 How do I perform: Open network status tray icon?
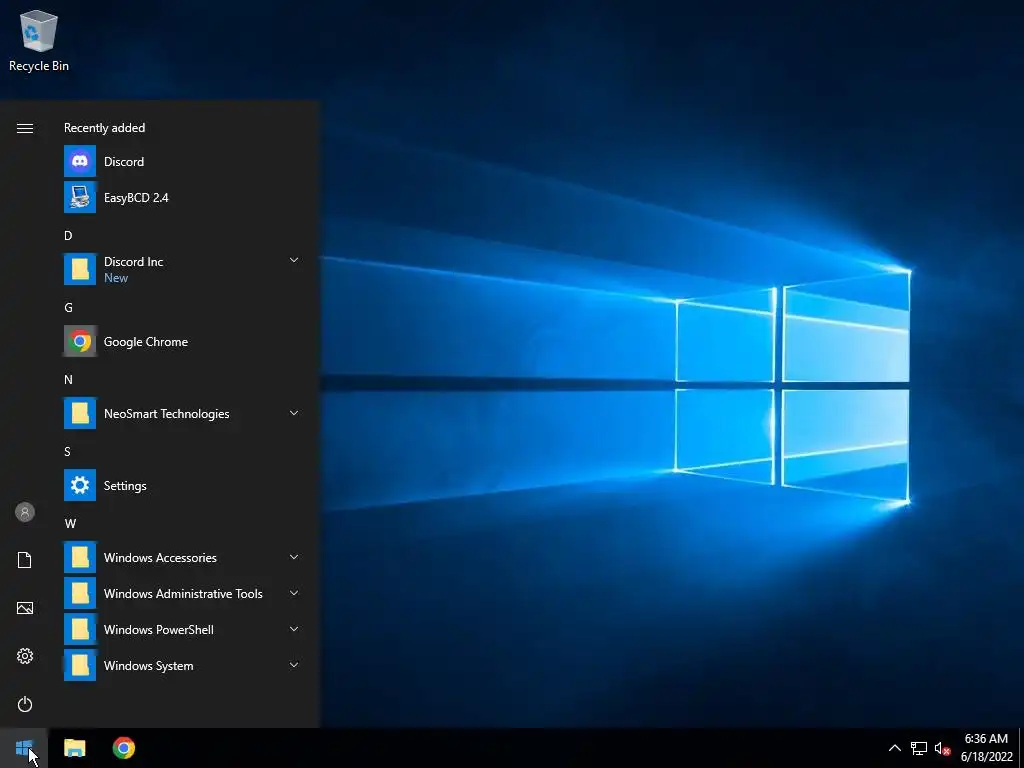click(919, 748)
